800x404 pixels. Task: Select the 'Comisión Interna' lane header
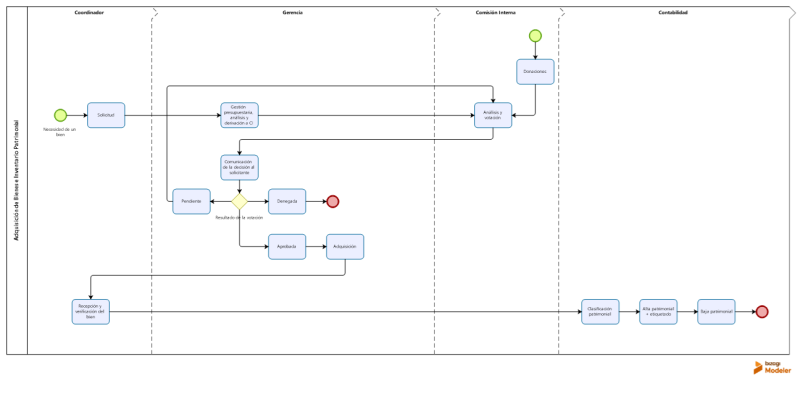tap(496, 13)
